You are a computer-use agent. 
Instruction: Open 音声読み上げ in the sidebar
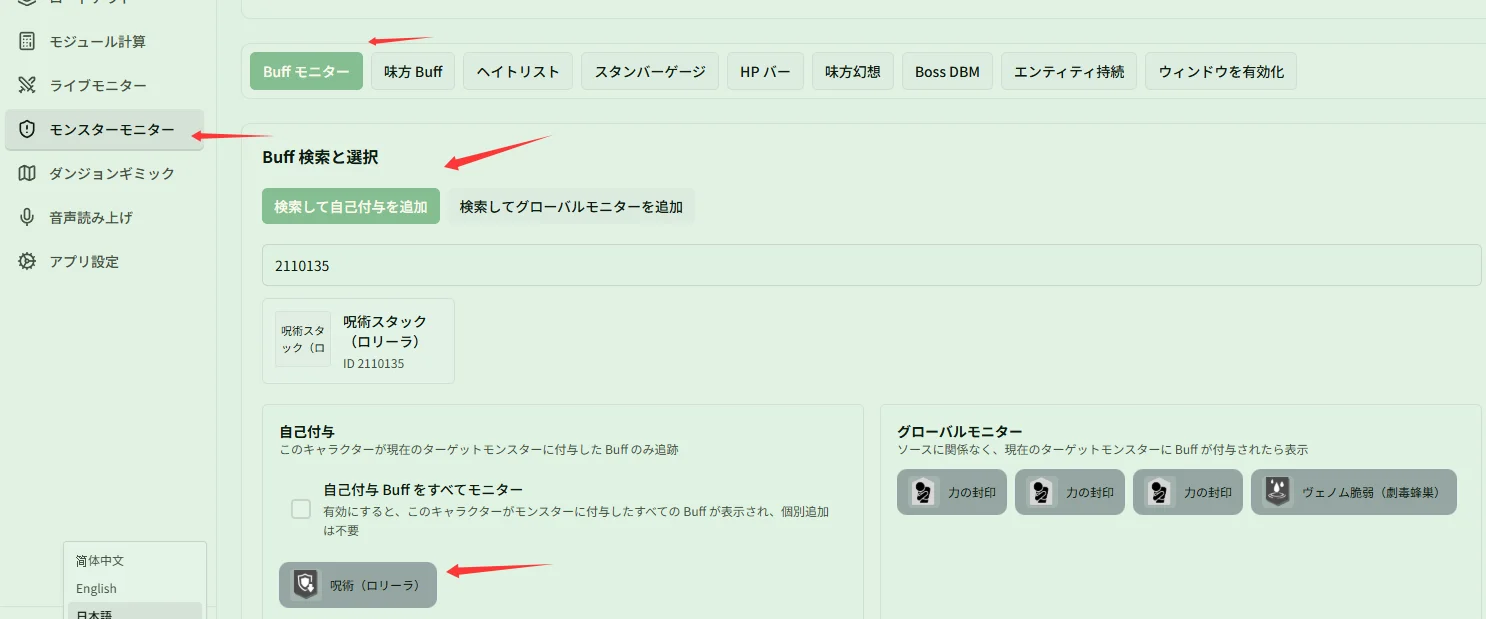pyautogui.click(x=104, y=217)
